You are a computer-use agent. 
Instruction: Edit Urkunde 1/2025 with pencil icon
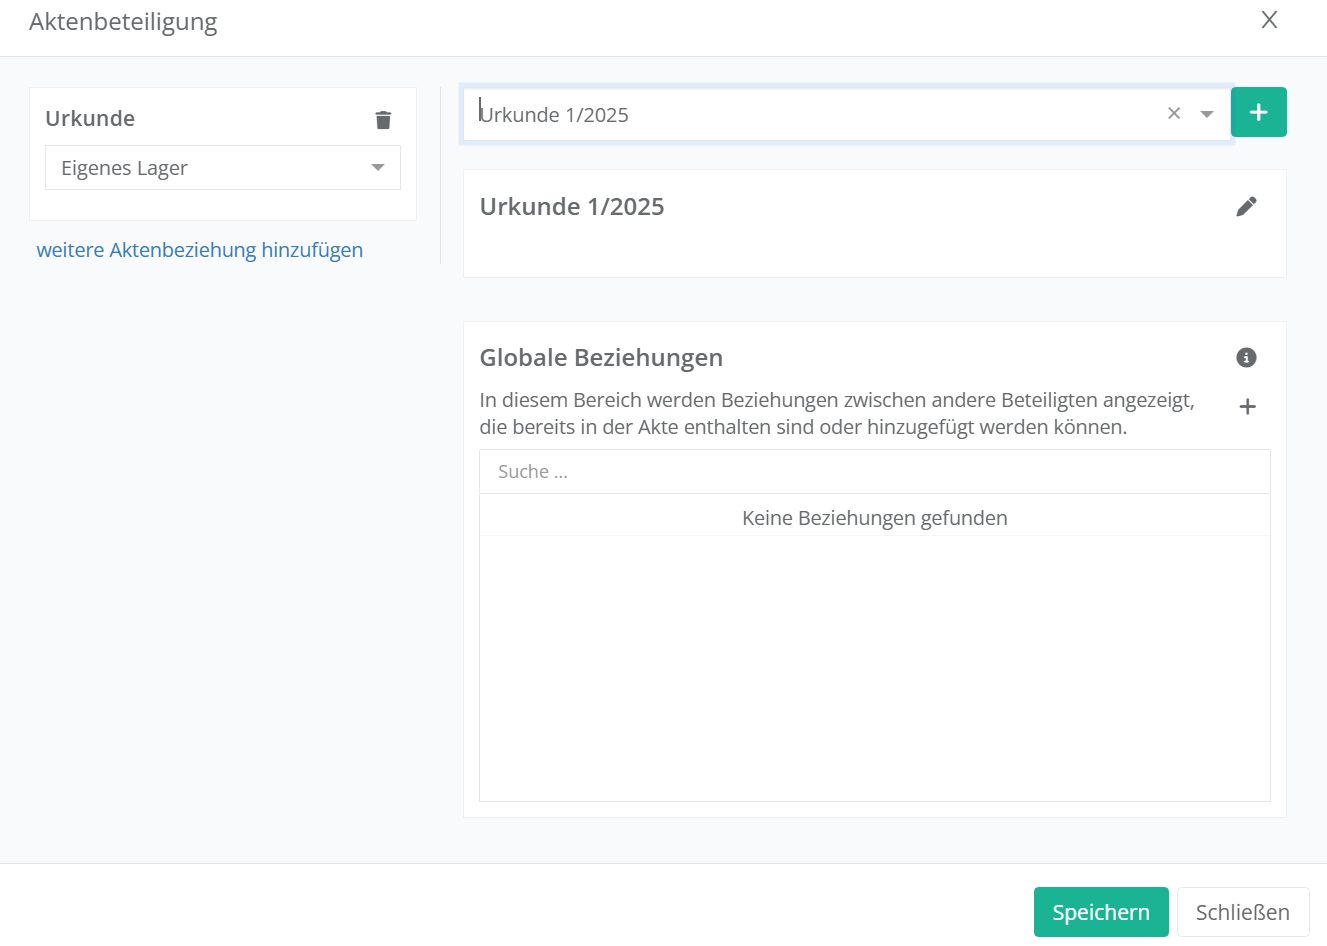pos(1246,207)
